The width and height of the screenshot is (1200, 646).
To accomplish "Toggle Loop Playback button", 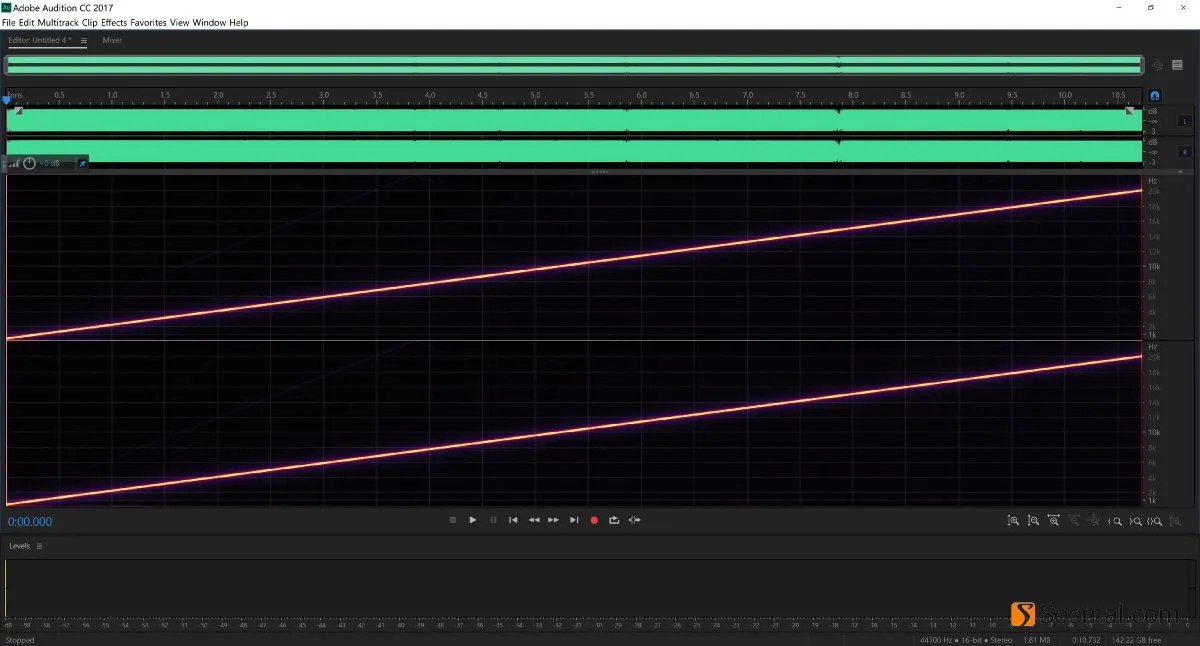I will [x=614, y=520].
